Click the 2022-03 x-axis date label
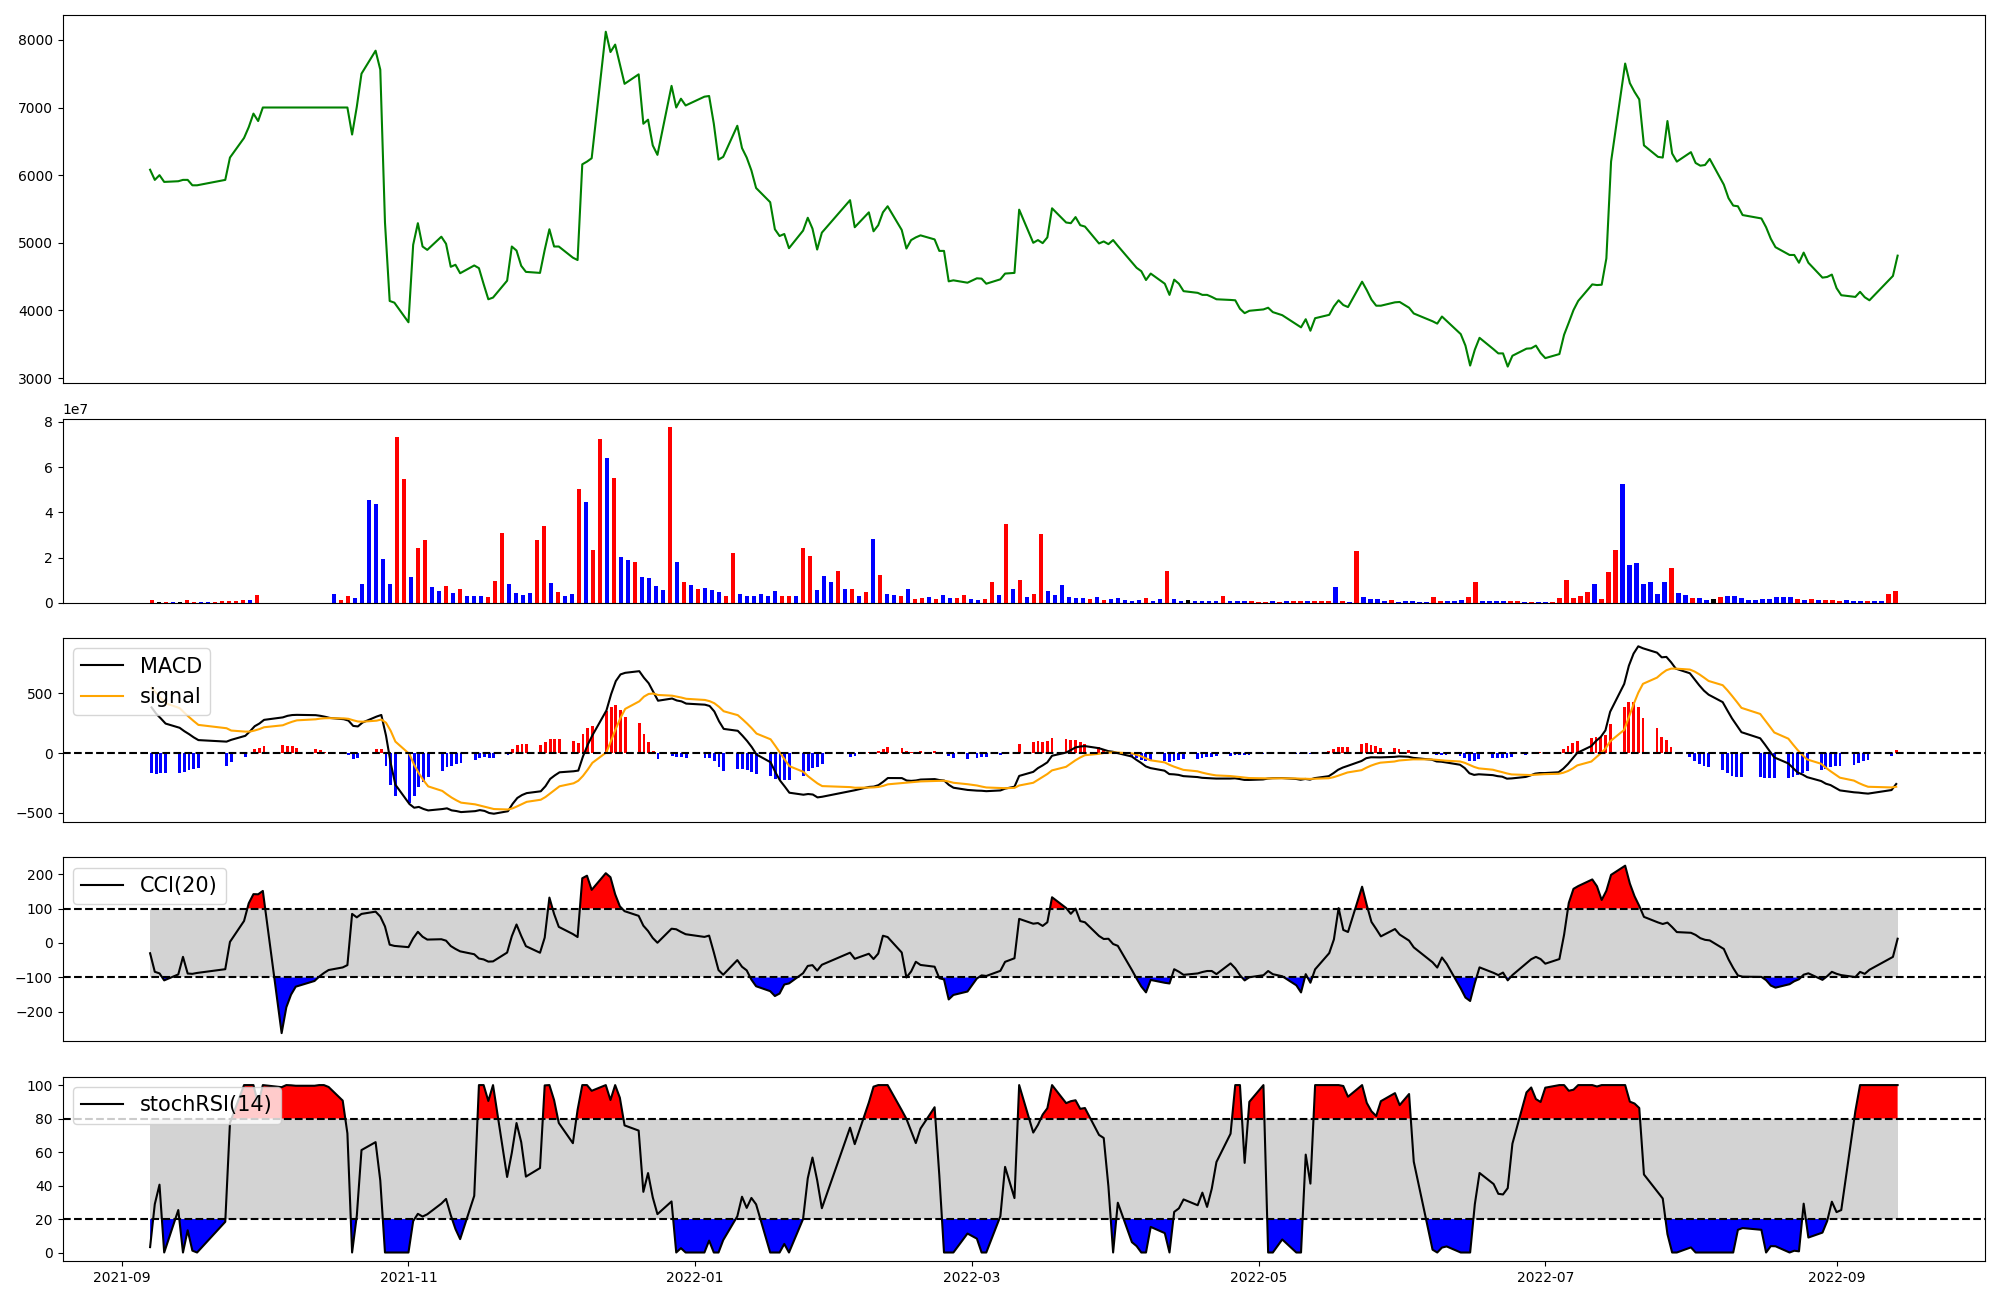Viewport: 2000px width, 1300px height. [971, 1277]
